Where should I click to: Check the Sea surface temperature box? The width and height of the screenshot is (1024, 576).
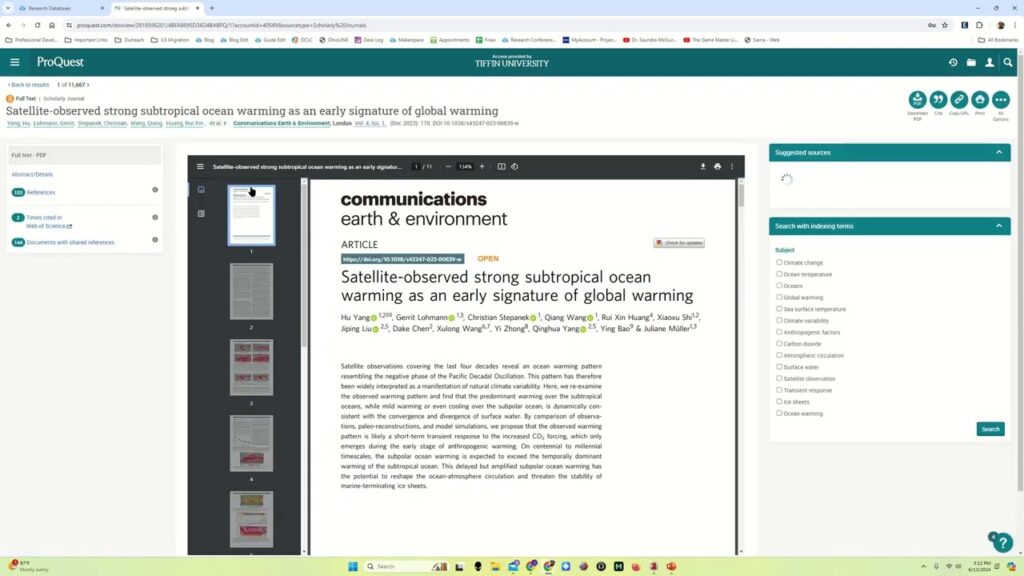click(779, 309)
